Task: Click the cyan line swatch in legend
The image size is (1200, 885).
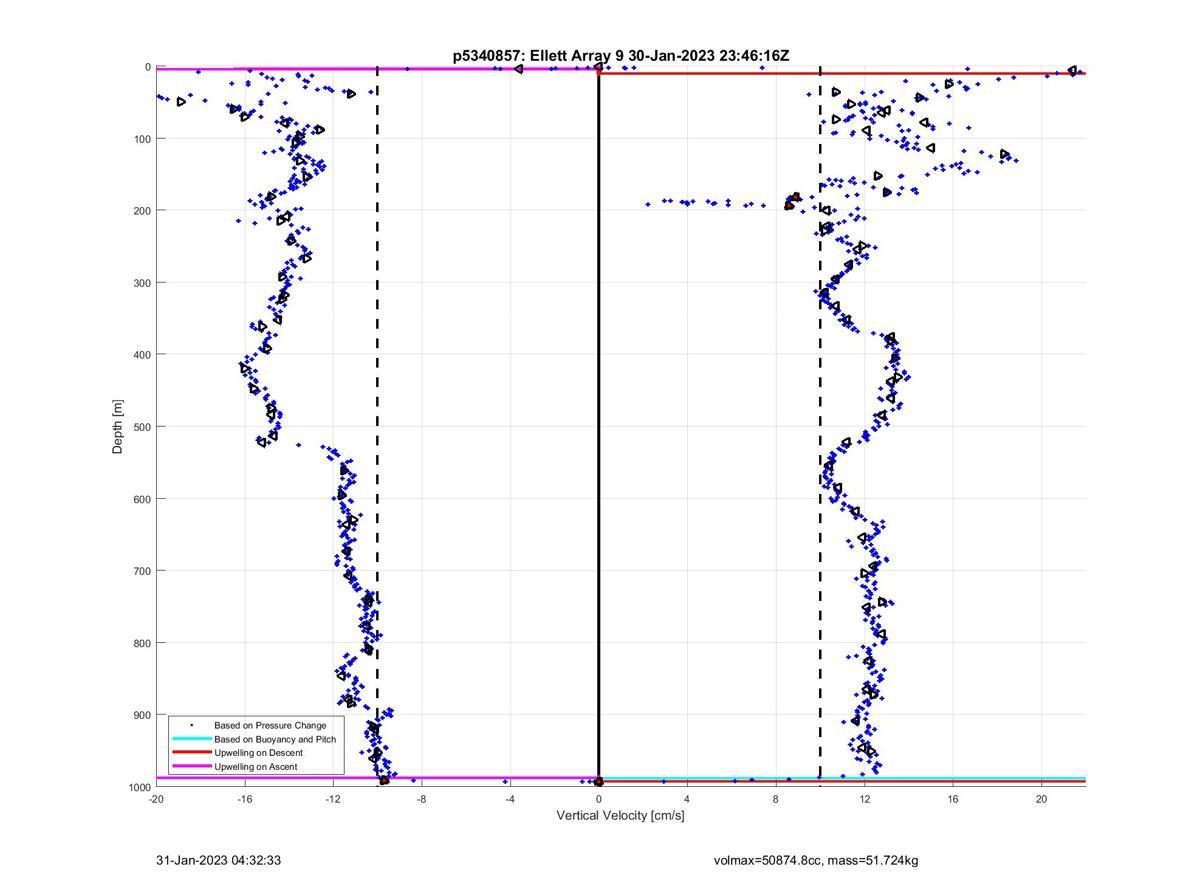Action: point(191,739)
